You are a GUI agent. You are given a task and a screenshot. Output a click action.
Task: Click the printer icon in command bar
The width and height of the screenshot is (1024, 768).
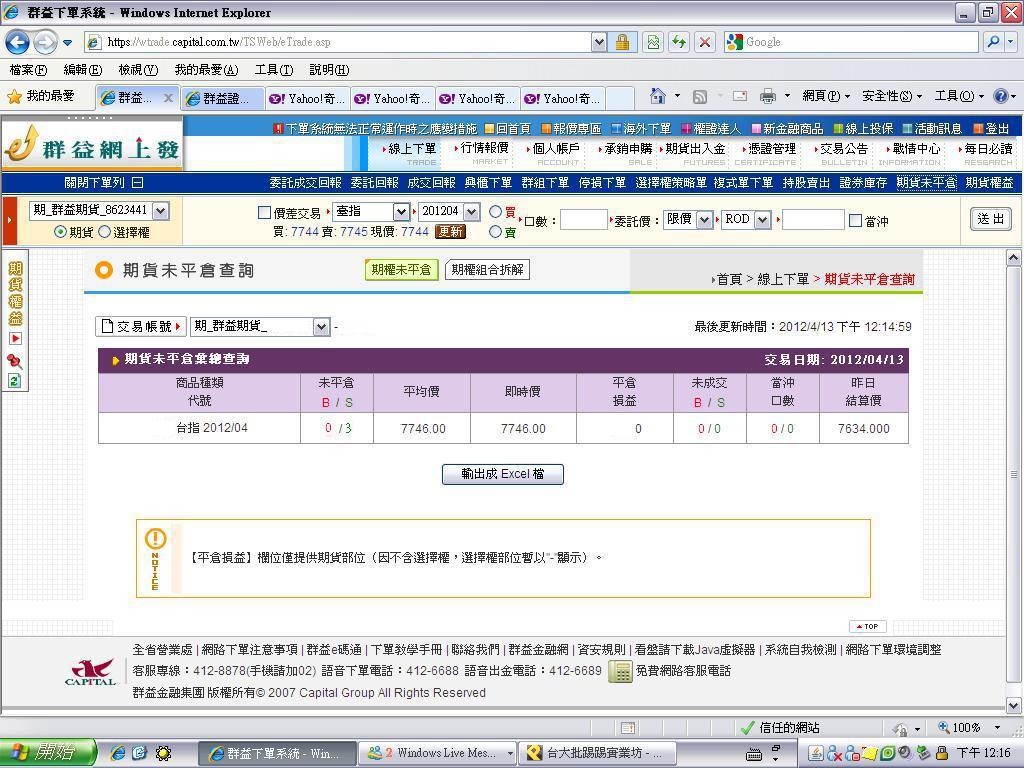(768, 97)
